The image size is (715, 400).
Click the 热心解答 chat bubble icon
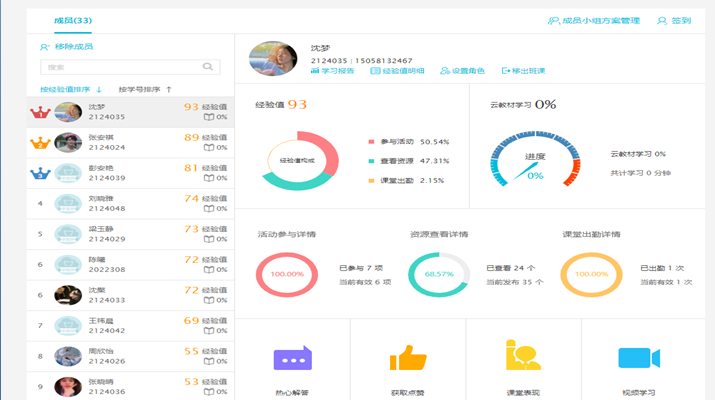(x=292, y=358)
